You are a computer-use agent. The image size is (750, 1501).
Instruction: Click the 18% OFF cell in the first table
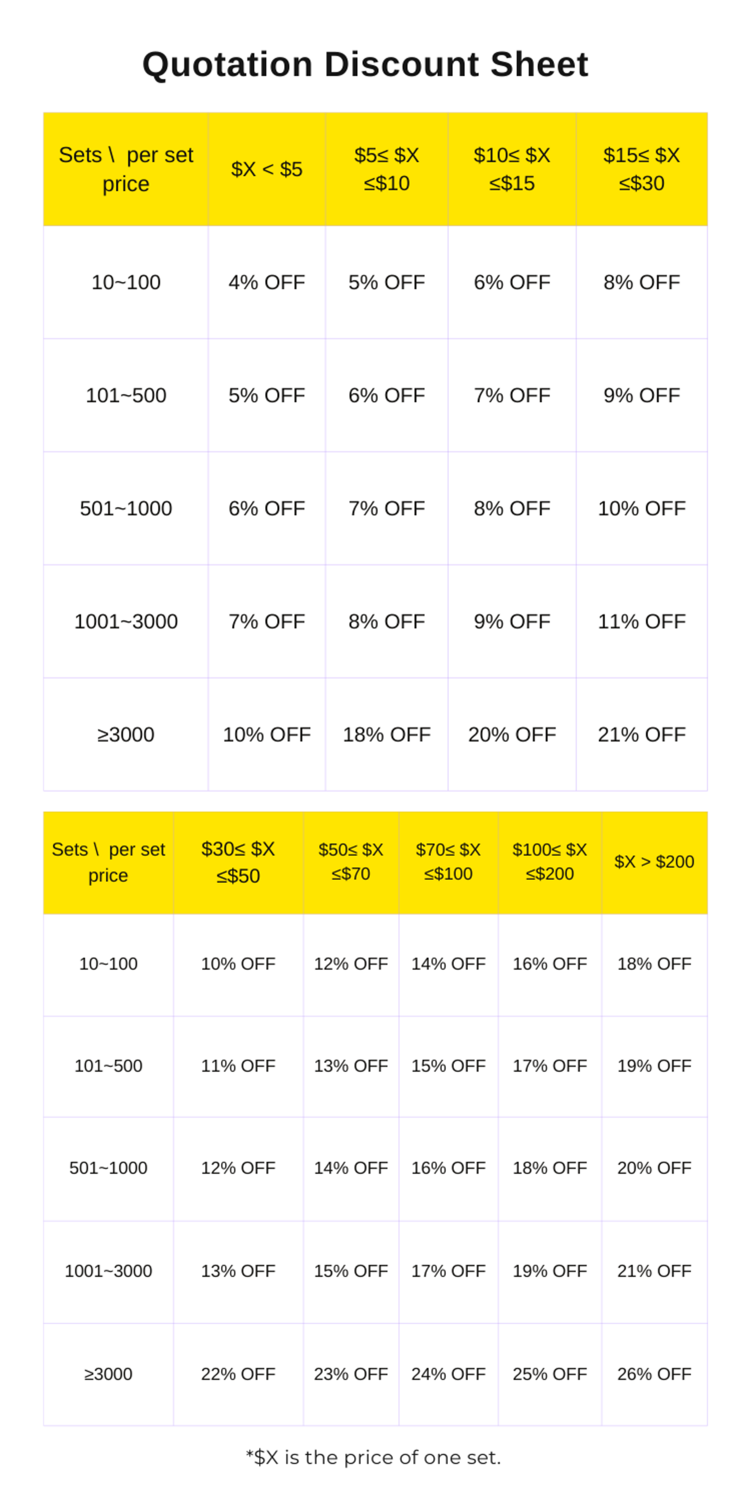[387, 734]
